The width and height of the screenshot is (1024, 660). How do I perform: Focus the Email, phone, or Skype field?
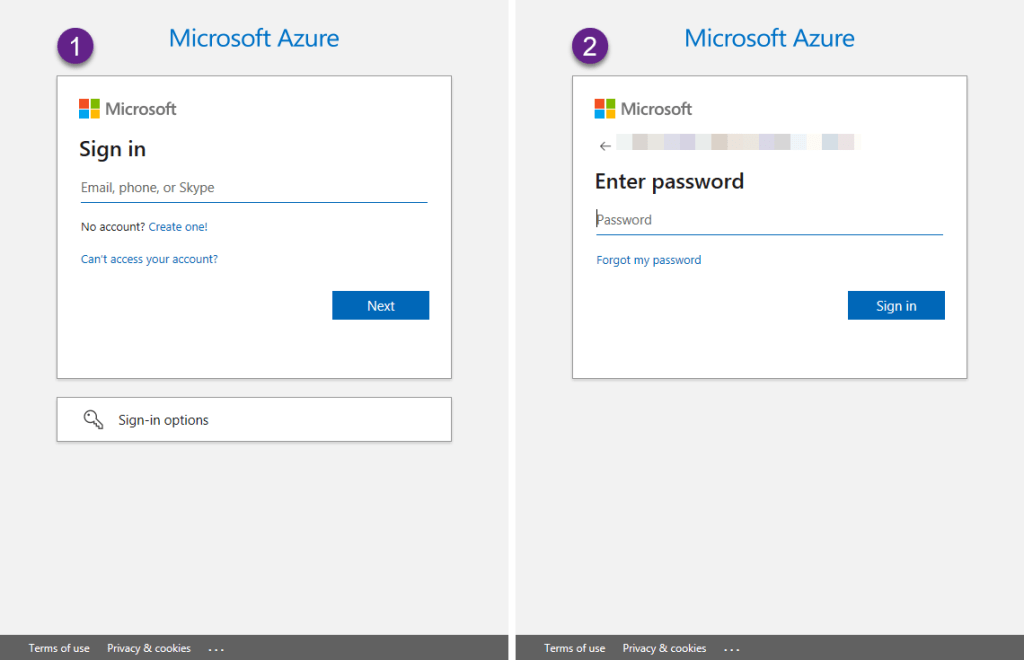[253, 188]
